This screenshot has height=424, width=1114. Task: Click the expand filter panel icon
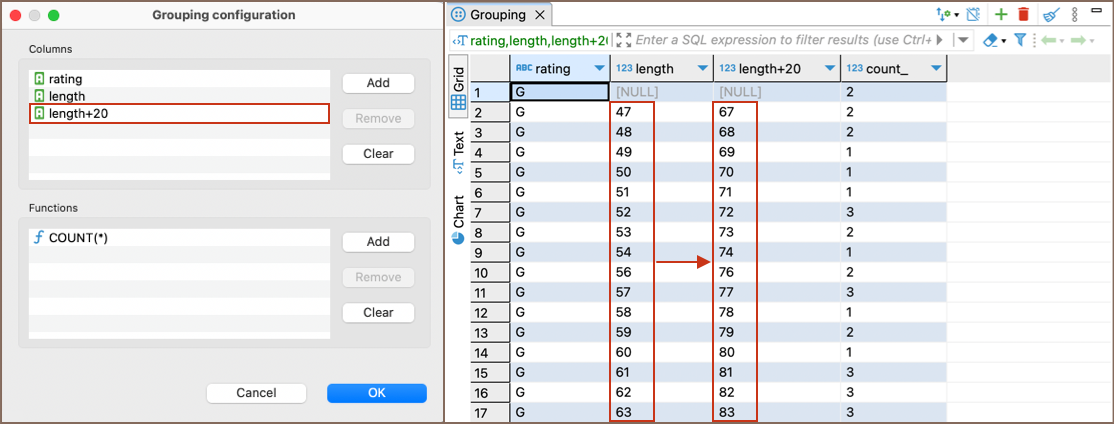tap(624, 40)
